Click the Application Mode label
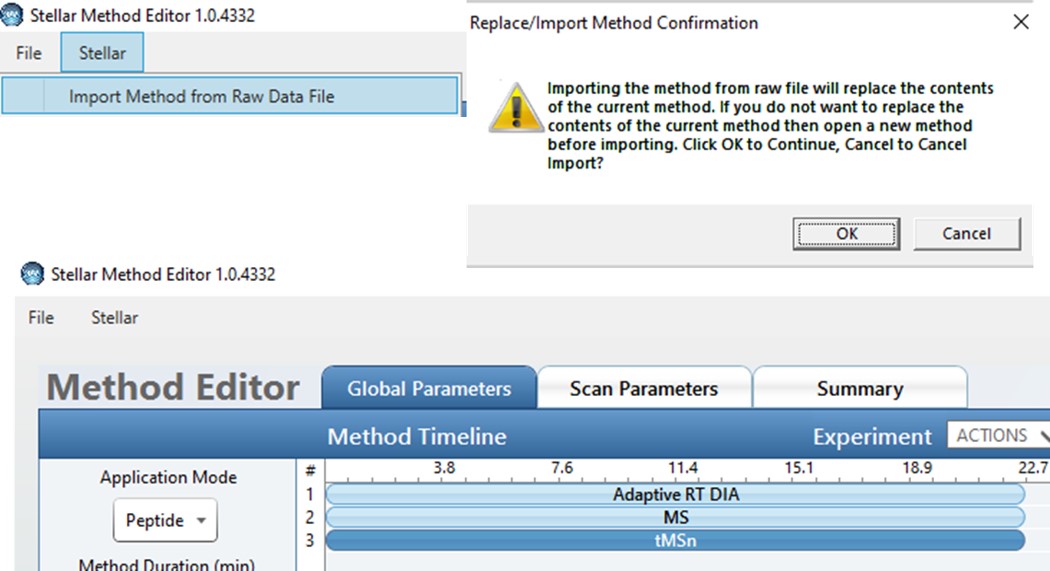The height and width of the screenshot is (571, 1050). (168, 477)
